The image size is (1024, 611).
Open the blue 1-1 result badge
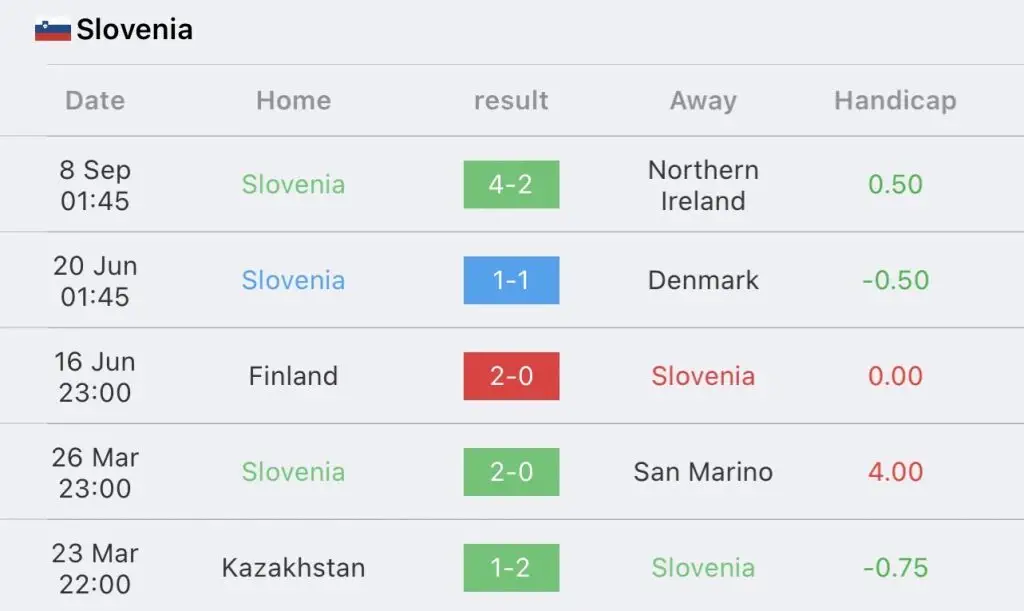(x=511, y=280)
